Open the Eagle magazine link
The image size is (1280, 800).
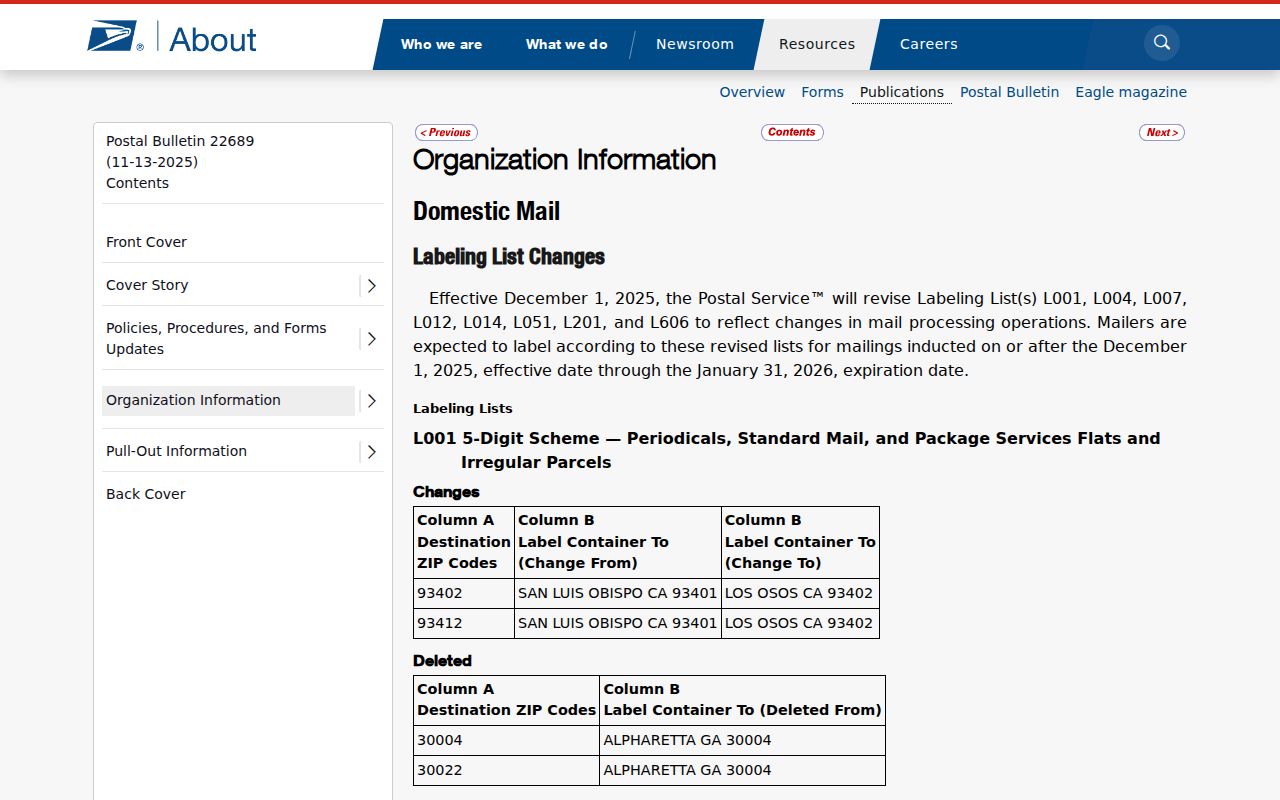pyautogui.click(x=1131, y=92)
